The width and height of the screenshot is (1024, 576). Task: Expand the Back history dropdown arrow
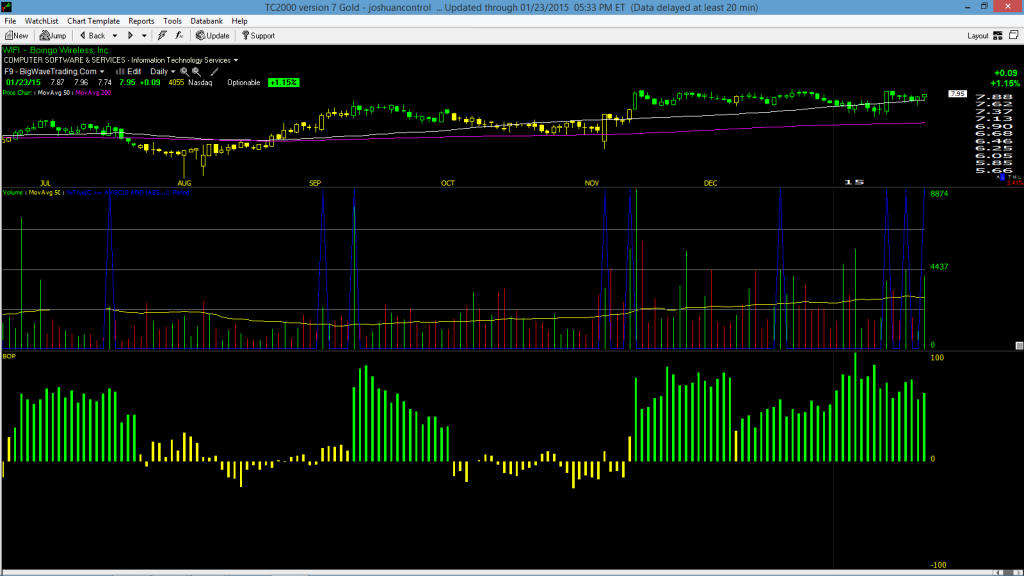coord(115,36)
